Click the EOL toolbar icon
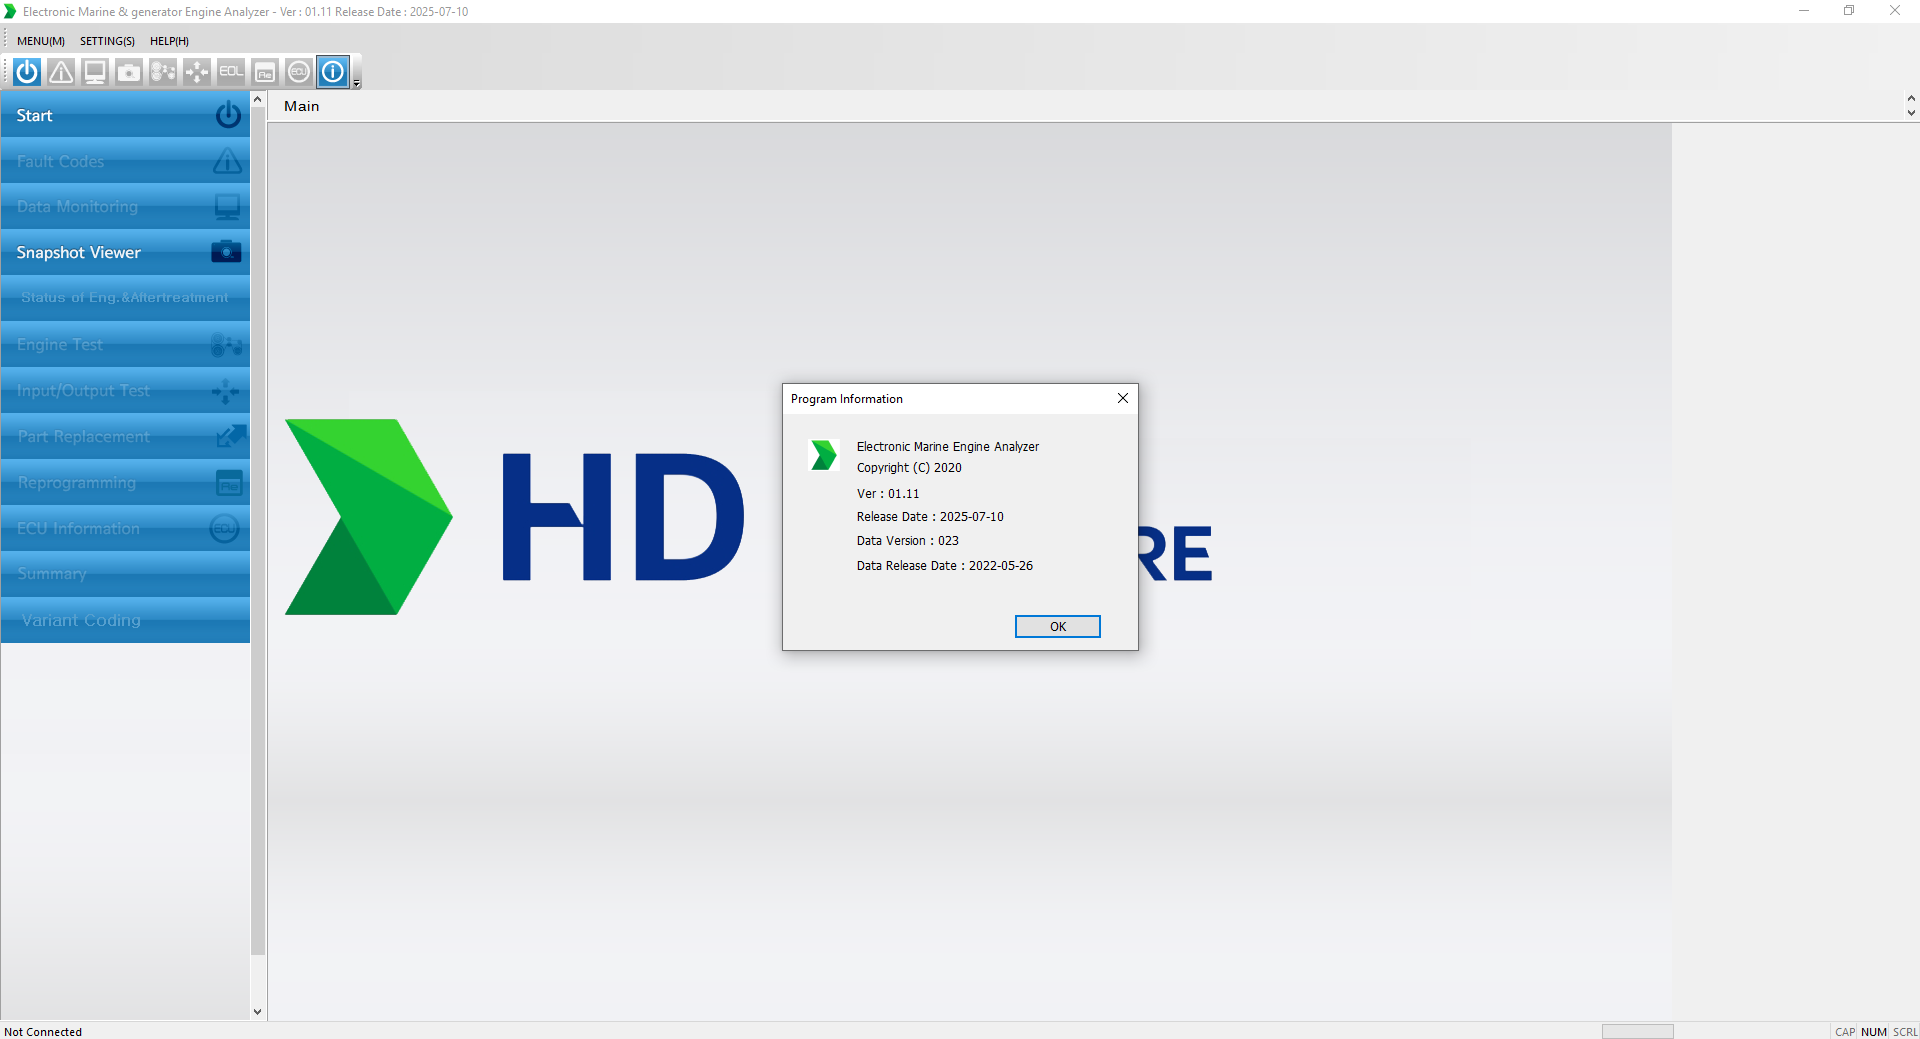 click(231, 72)
